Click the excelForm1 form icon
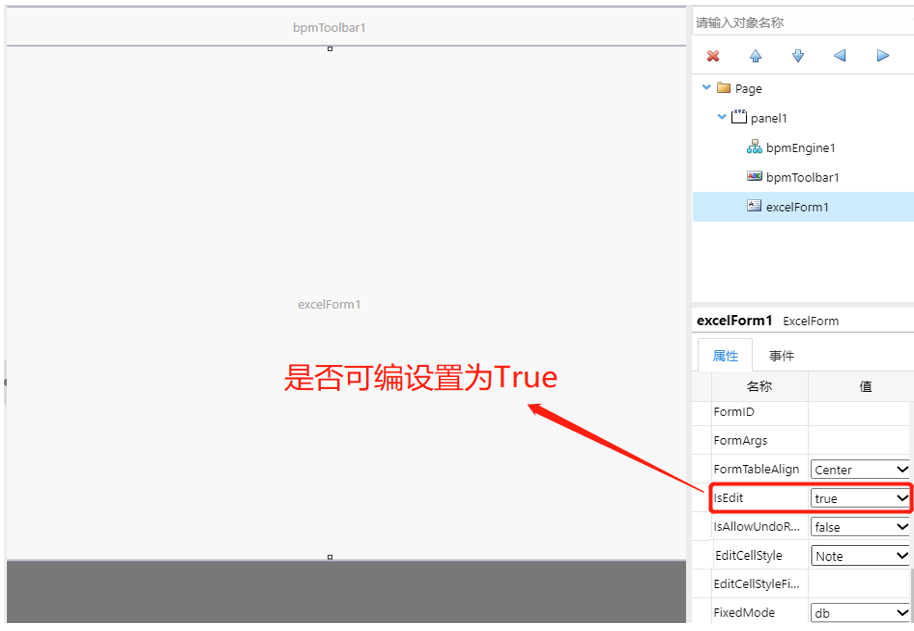 click(754, 206)
